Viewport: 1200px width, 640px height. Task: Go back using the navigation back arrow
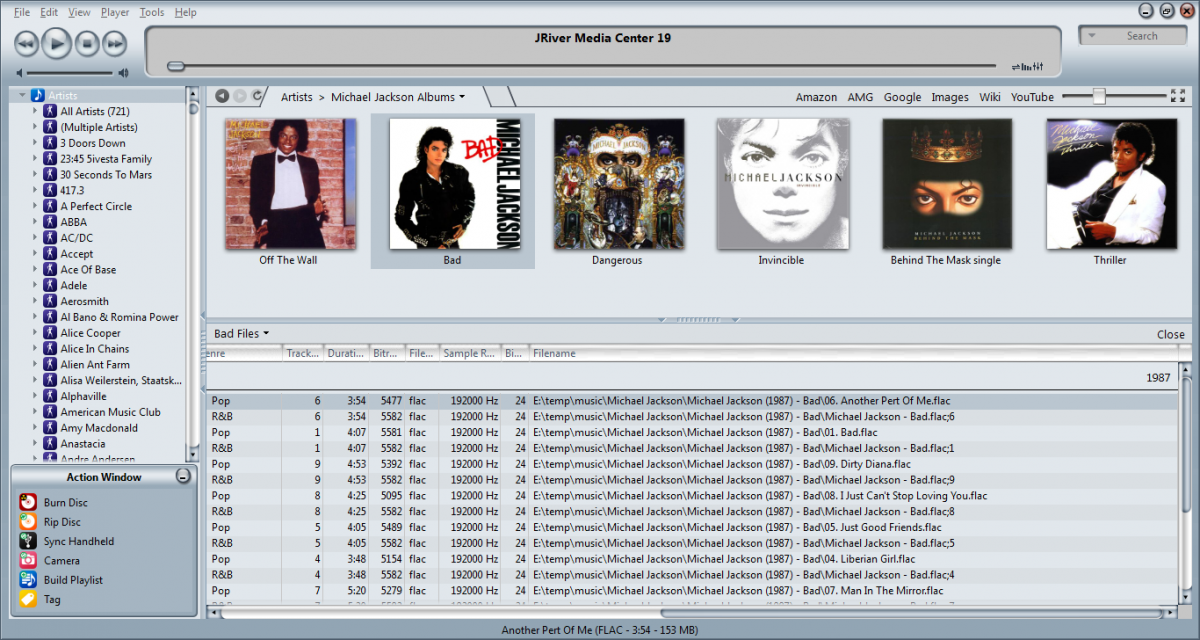pos(222,96)
